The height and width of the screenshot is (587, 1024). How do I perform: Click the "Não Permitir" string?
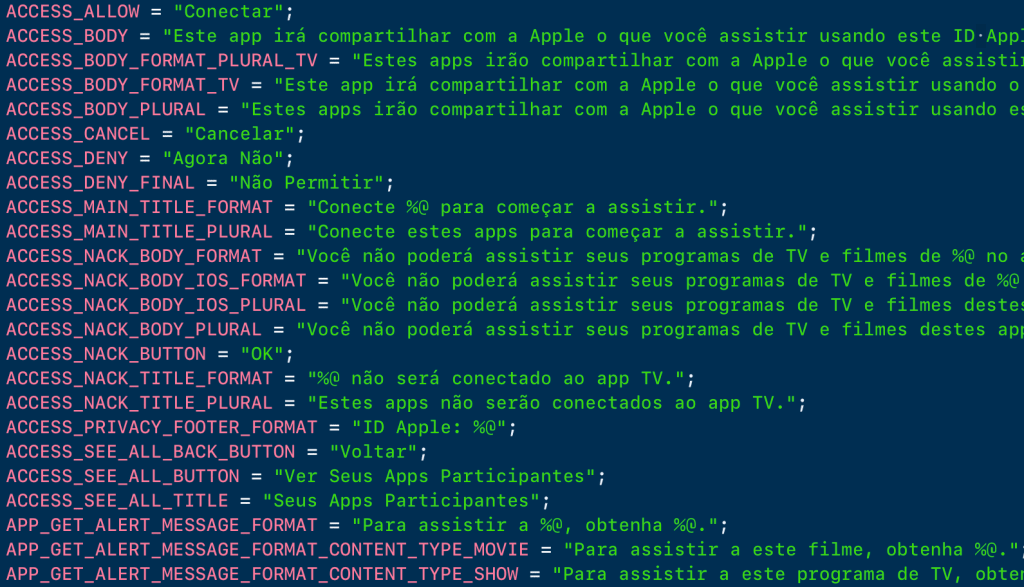(x=307, y=182)
